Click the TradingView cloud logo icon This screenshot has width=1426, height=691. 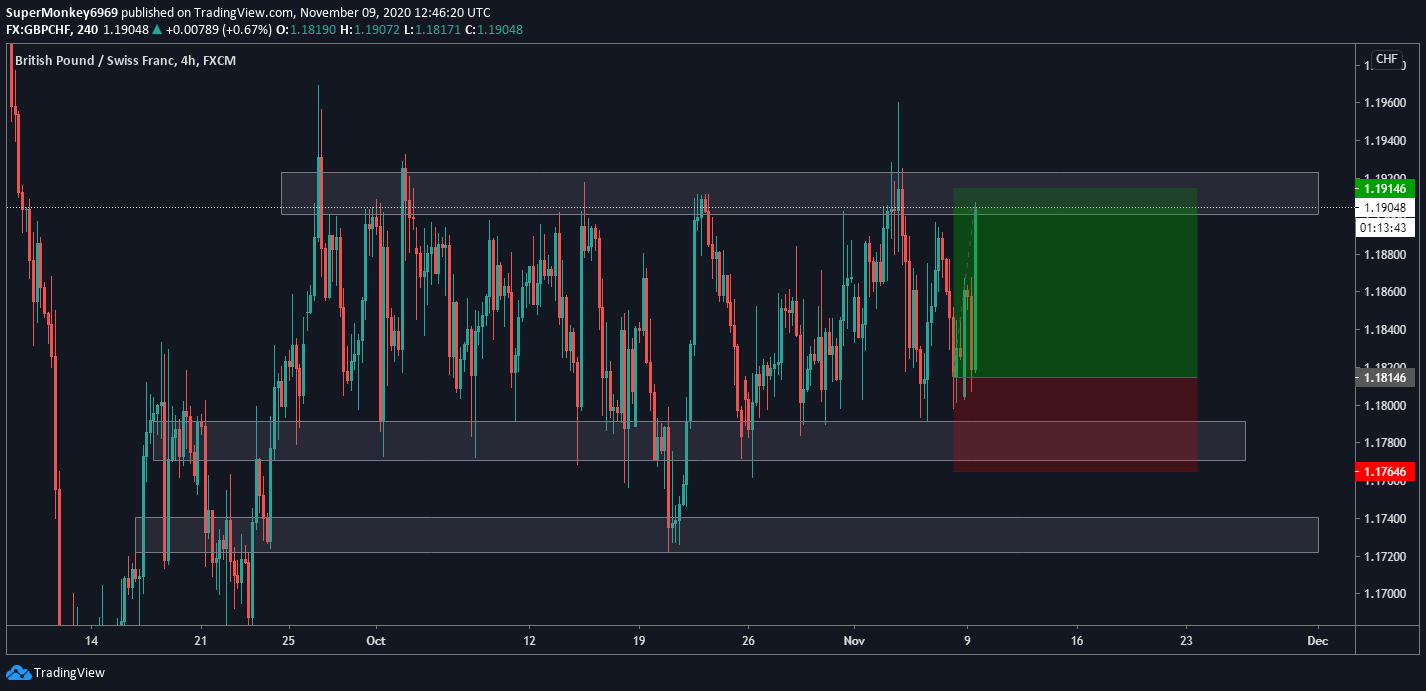pos(17,672)
